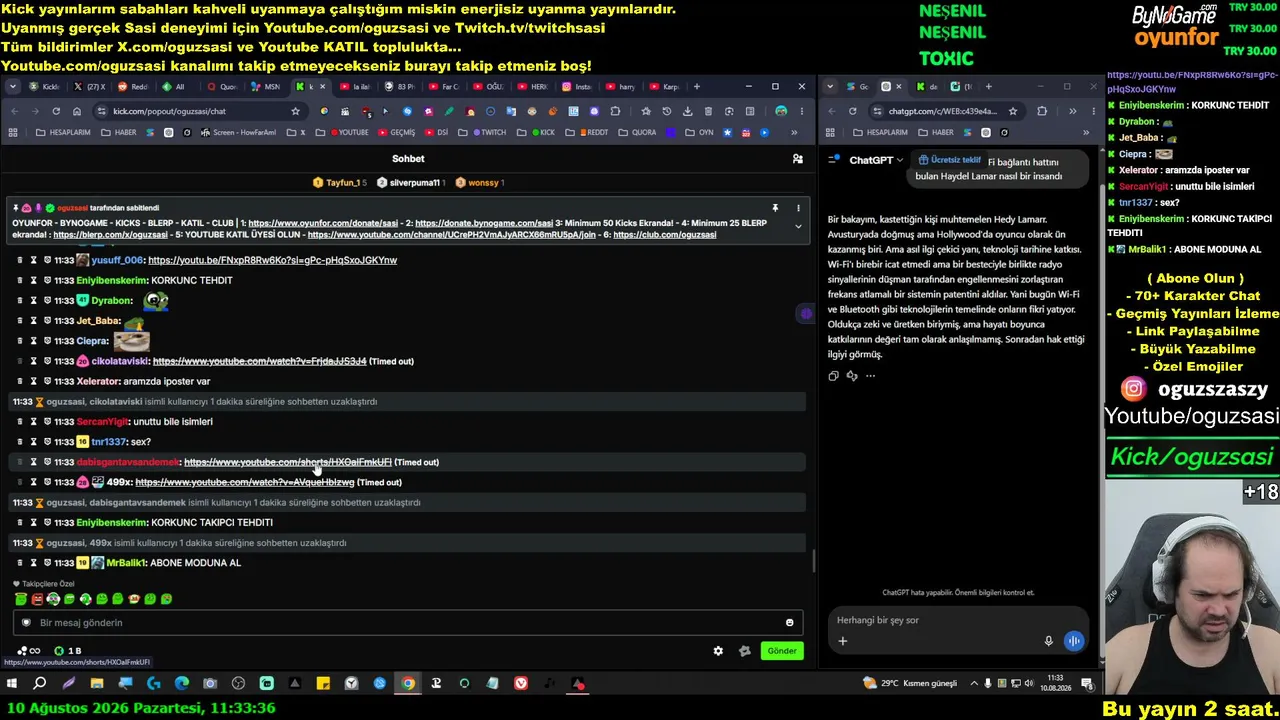Viewport: 1280px width, 720px height.
Task: Click the green Gönder button
Action: [x=782, y=651]
